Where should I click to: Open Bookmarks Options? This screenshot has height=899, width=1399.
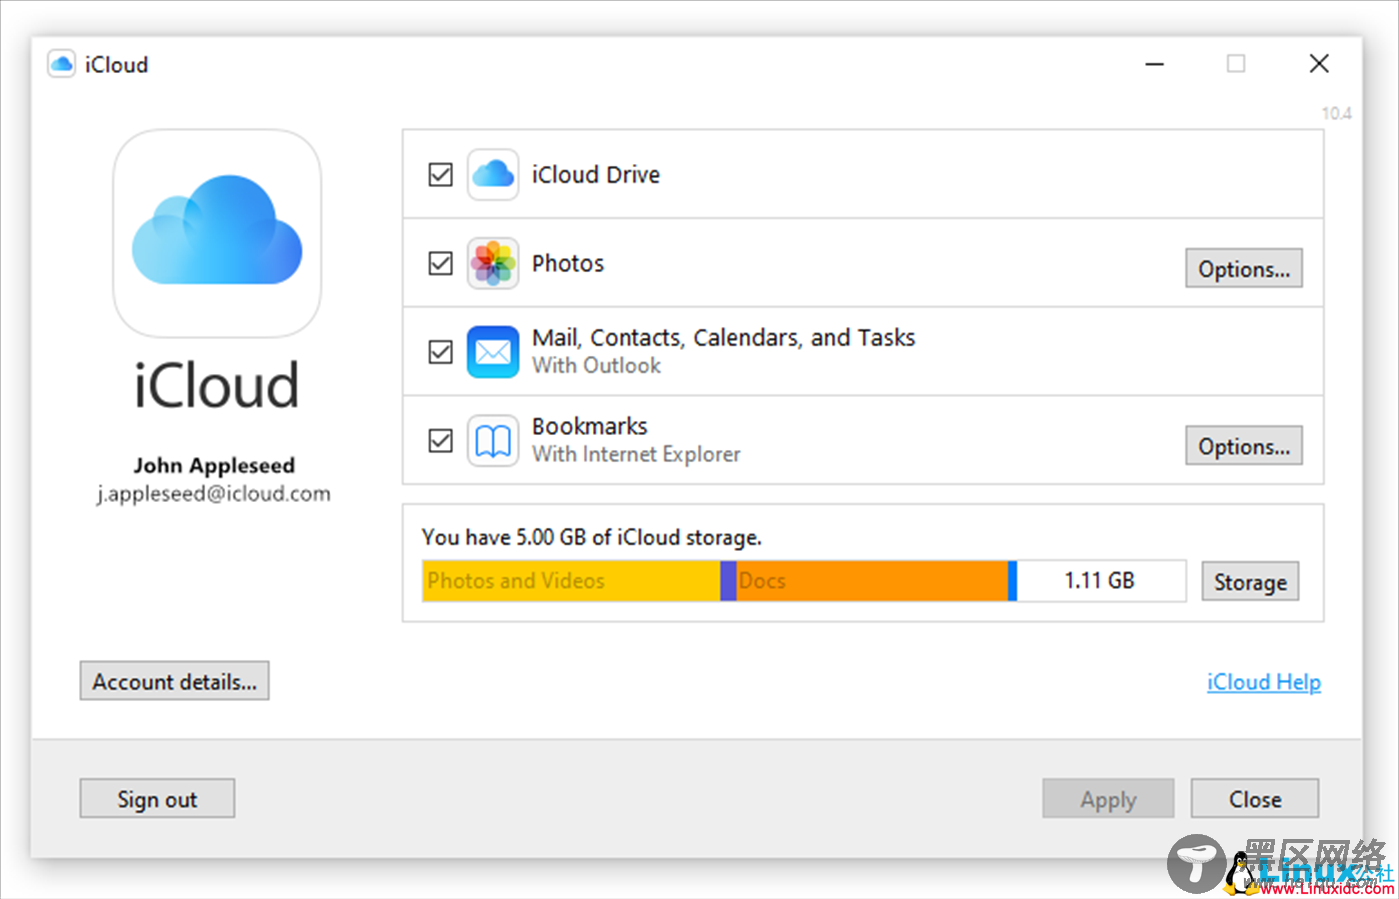[1244, 446]
